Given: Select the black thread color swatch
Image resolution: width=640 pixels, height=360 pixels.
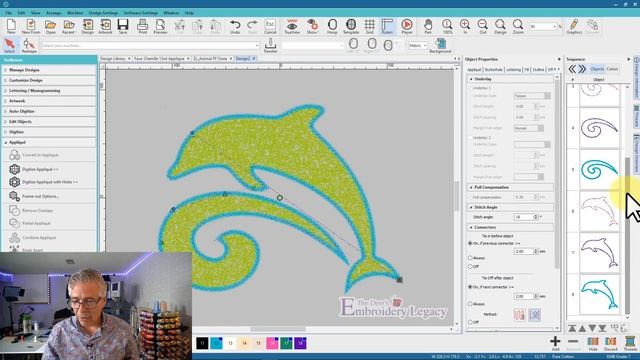Looking at the screenshot, I should coord(202,343).
